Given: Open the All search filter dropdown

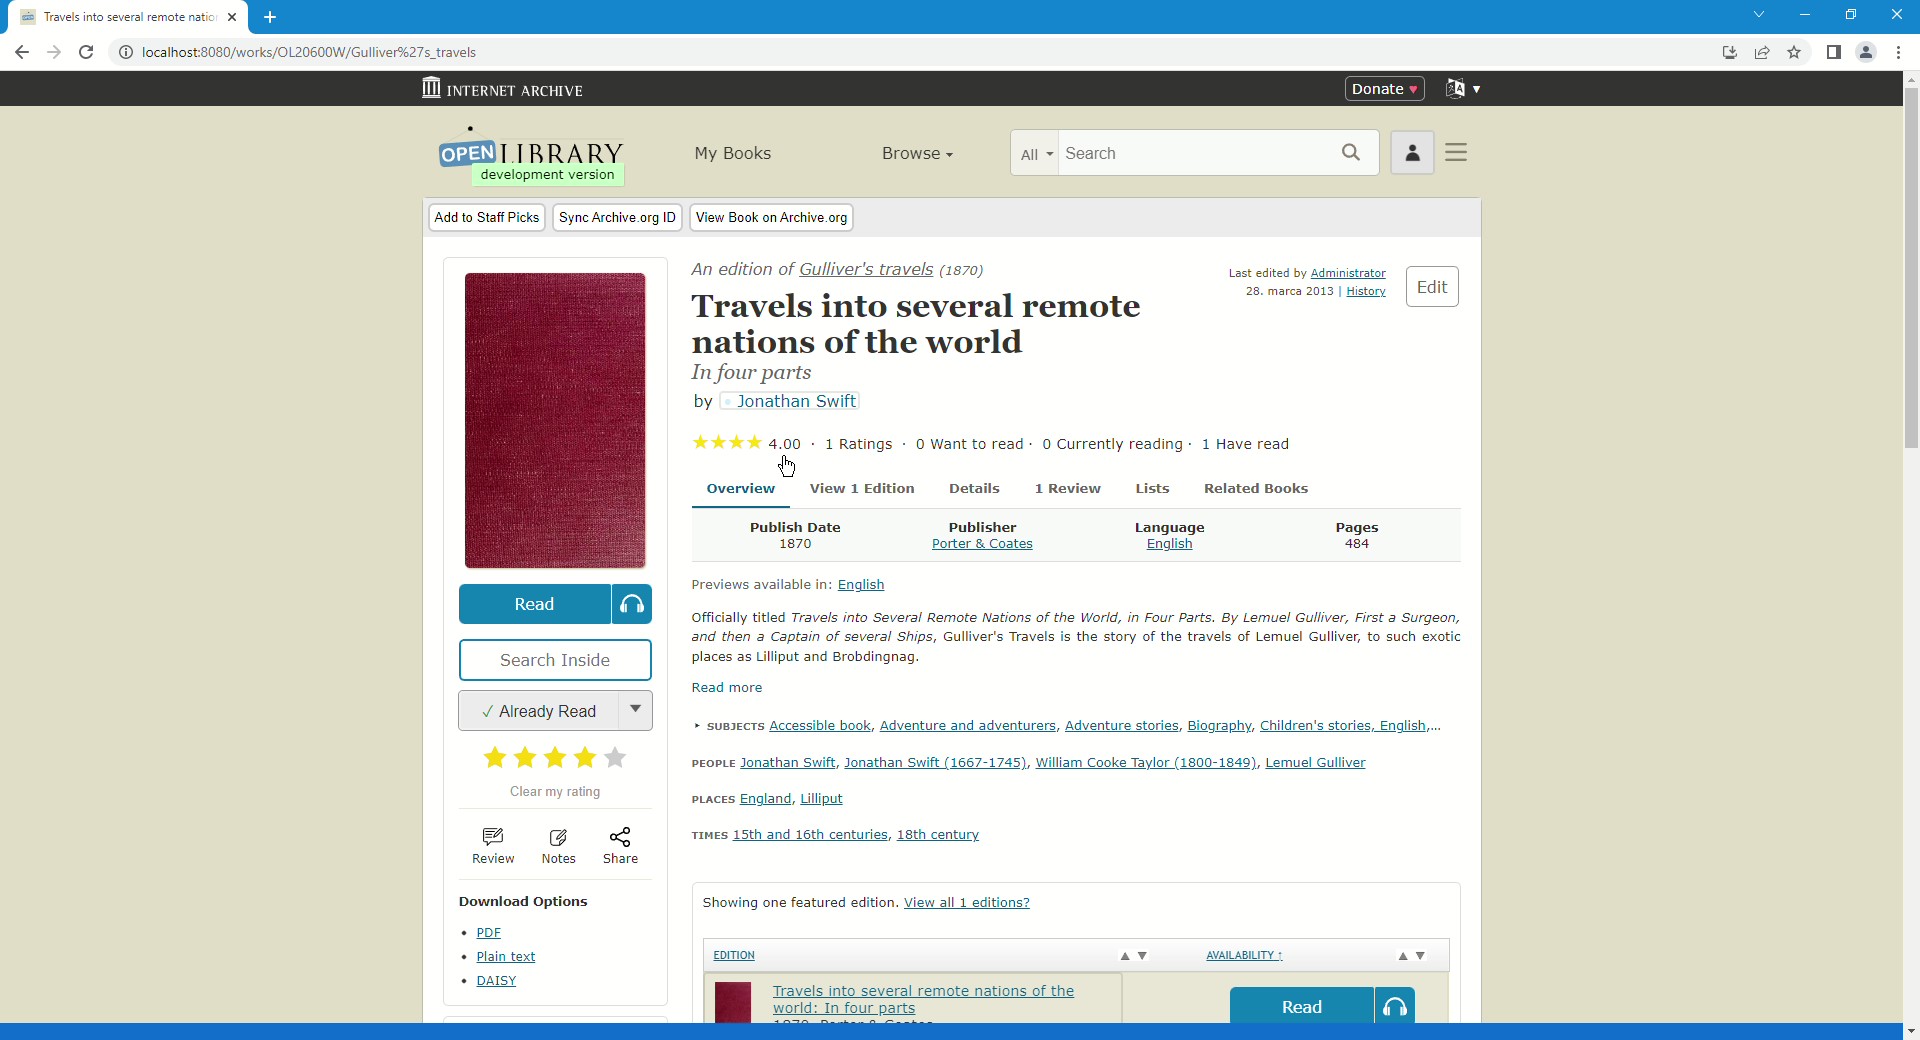Looking at the screenshot, I should 1035,154.
